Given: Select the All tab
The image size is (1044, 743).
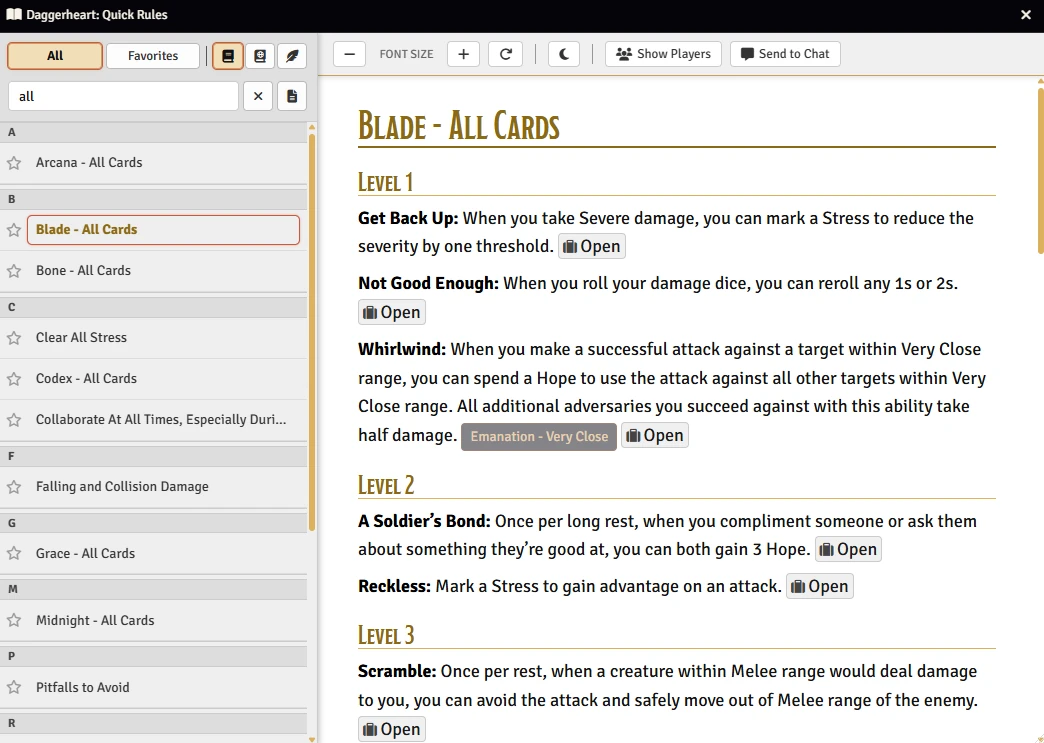Looking at the screenshot, I should [55, 56].
